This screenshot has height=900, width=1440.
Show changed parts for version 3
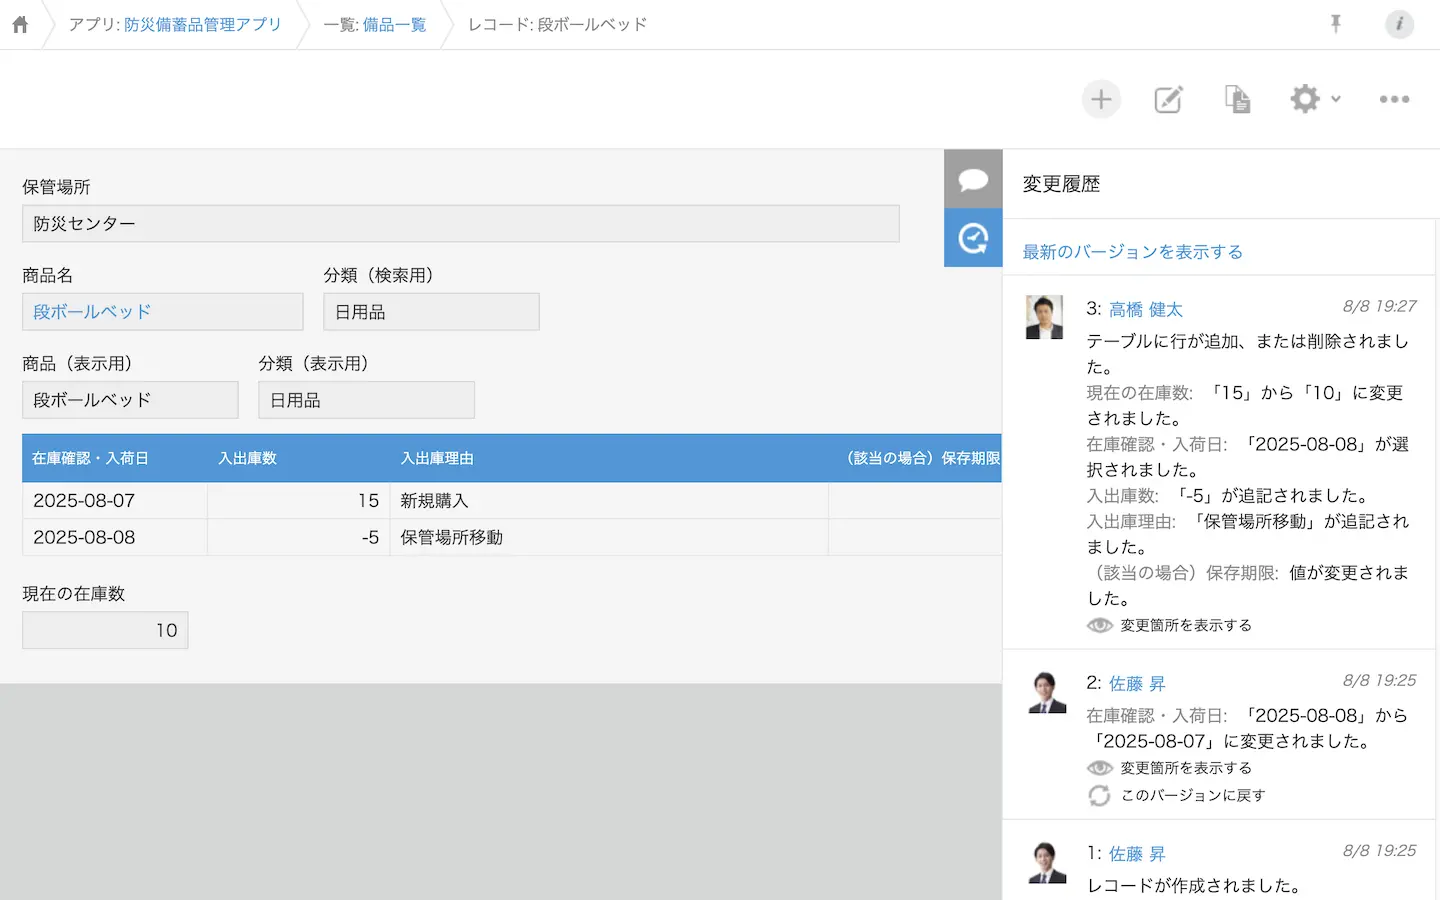1185,625
